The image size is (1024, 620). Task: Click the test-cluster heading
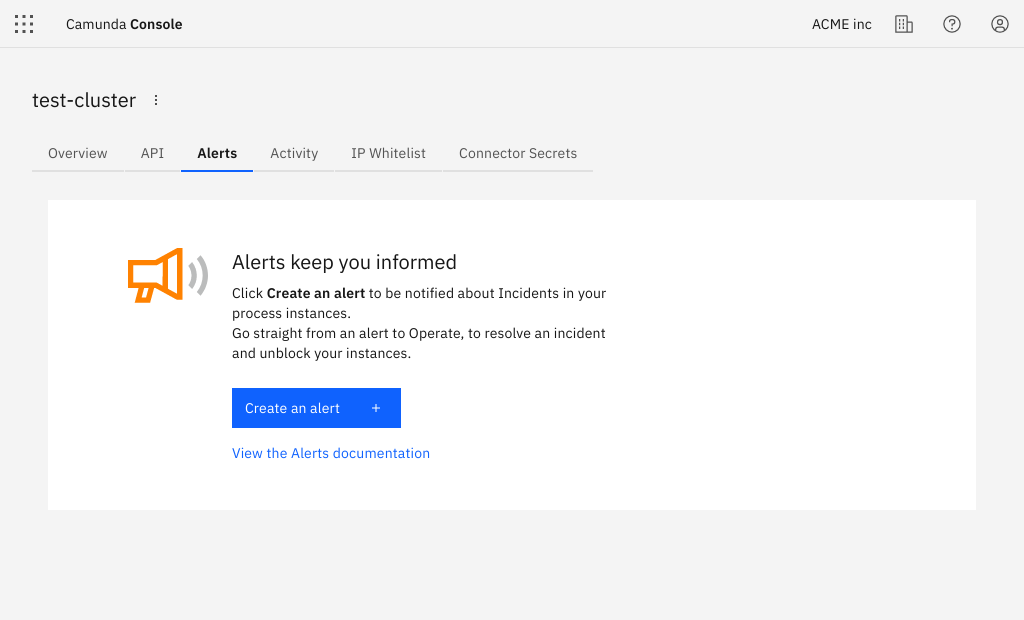pos(84,100)
